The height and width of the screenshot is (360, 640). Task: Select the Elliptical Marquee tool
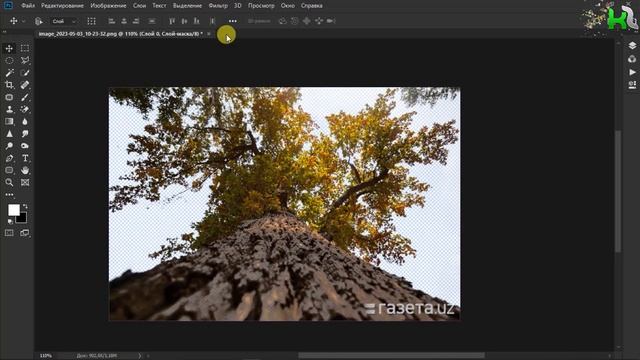point(9,60)
